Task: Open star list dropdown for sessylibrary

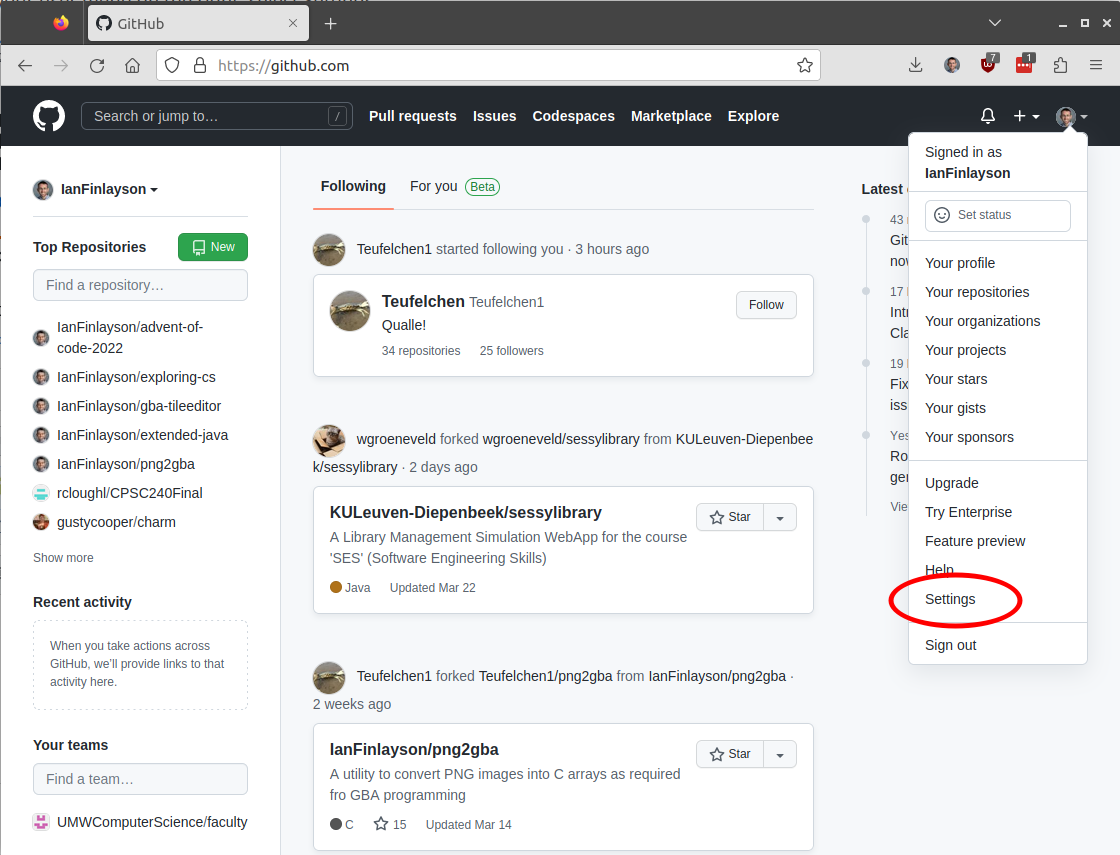Action: click(780, 517)
